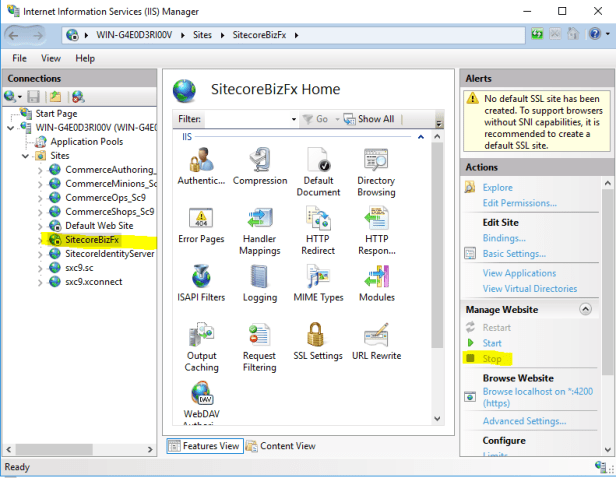Click the Stop website action
The image size is (616, 478).
click(492, 358)
